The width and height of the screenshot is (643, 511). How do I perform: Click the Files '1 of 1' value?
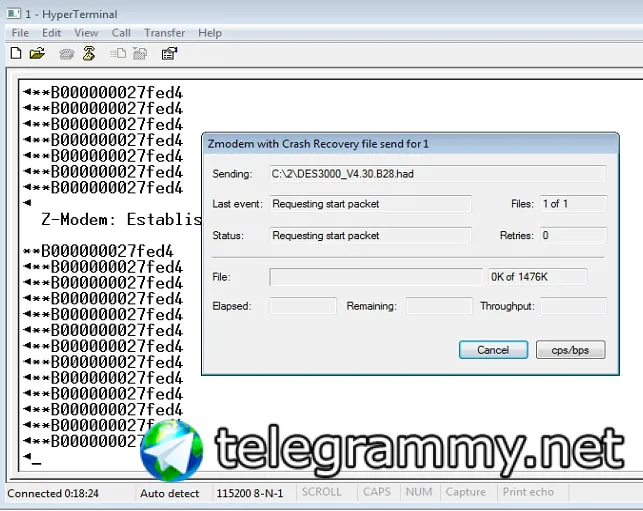tap(573, 204)
